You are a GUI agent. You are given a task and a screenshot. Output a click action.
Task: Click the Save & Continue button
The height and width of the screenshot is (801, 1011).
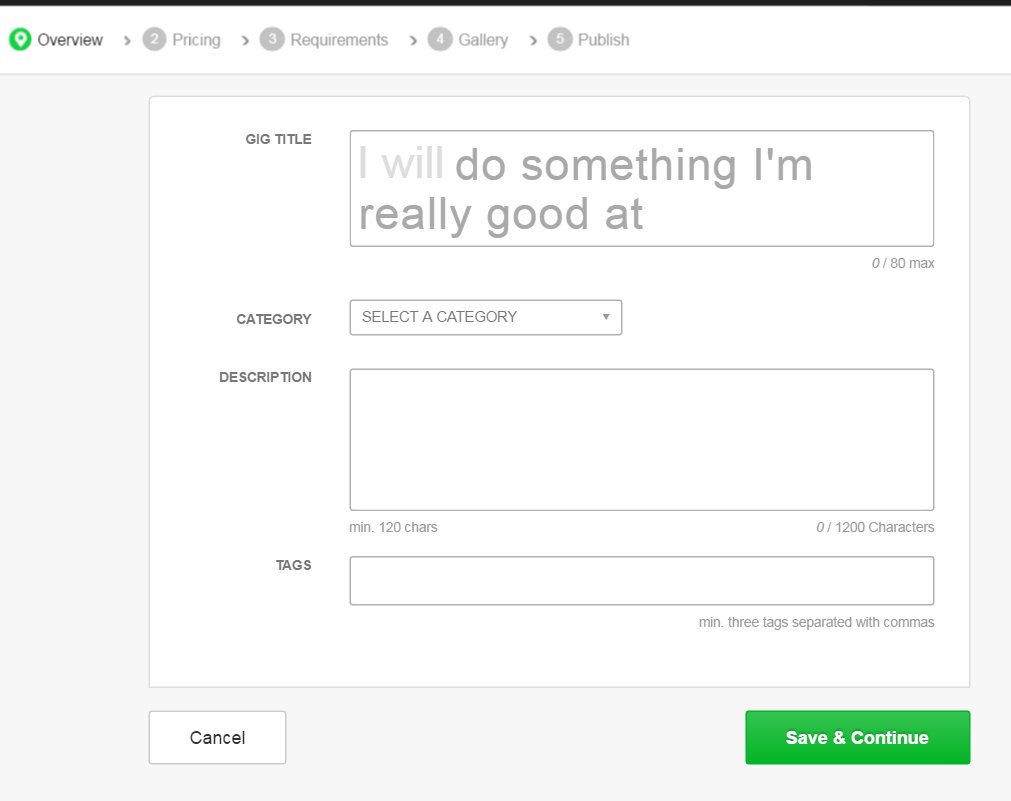click(857, 737)
